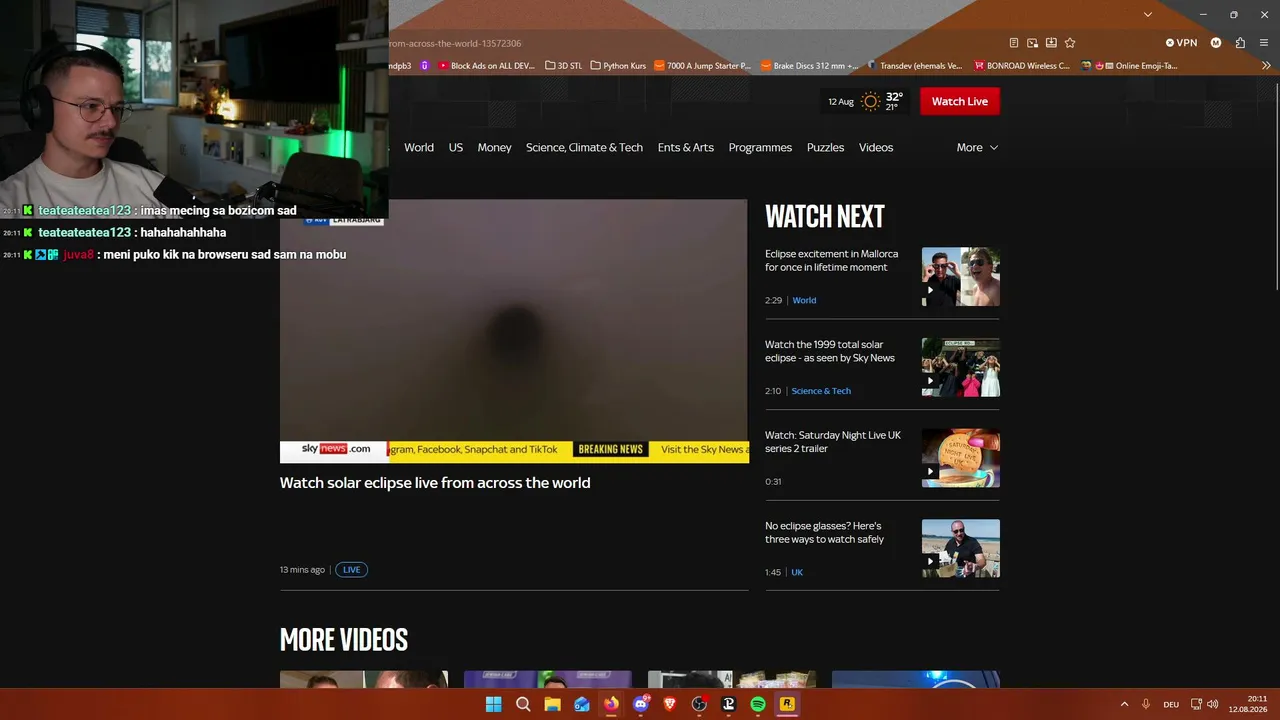Click the World tag under Mallorca video
Viewport: 1280px width, 720px height.
click(804, 300)
